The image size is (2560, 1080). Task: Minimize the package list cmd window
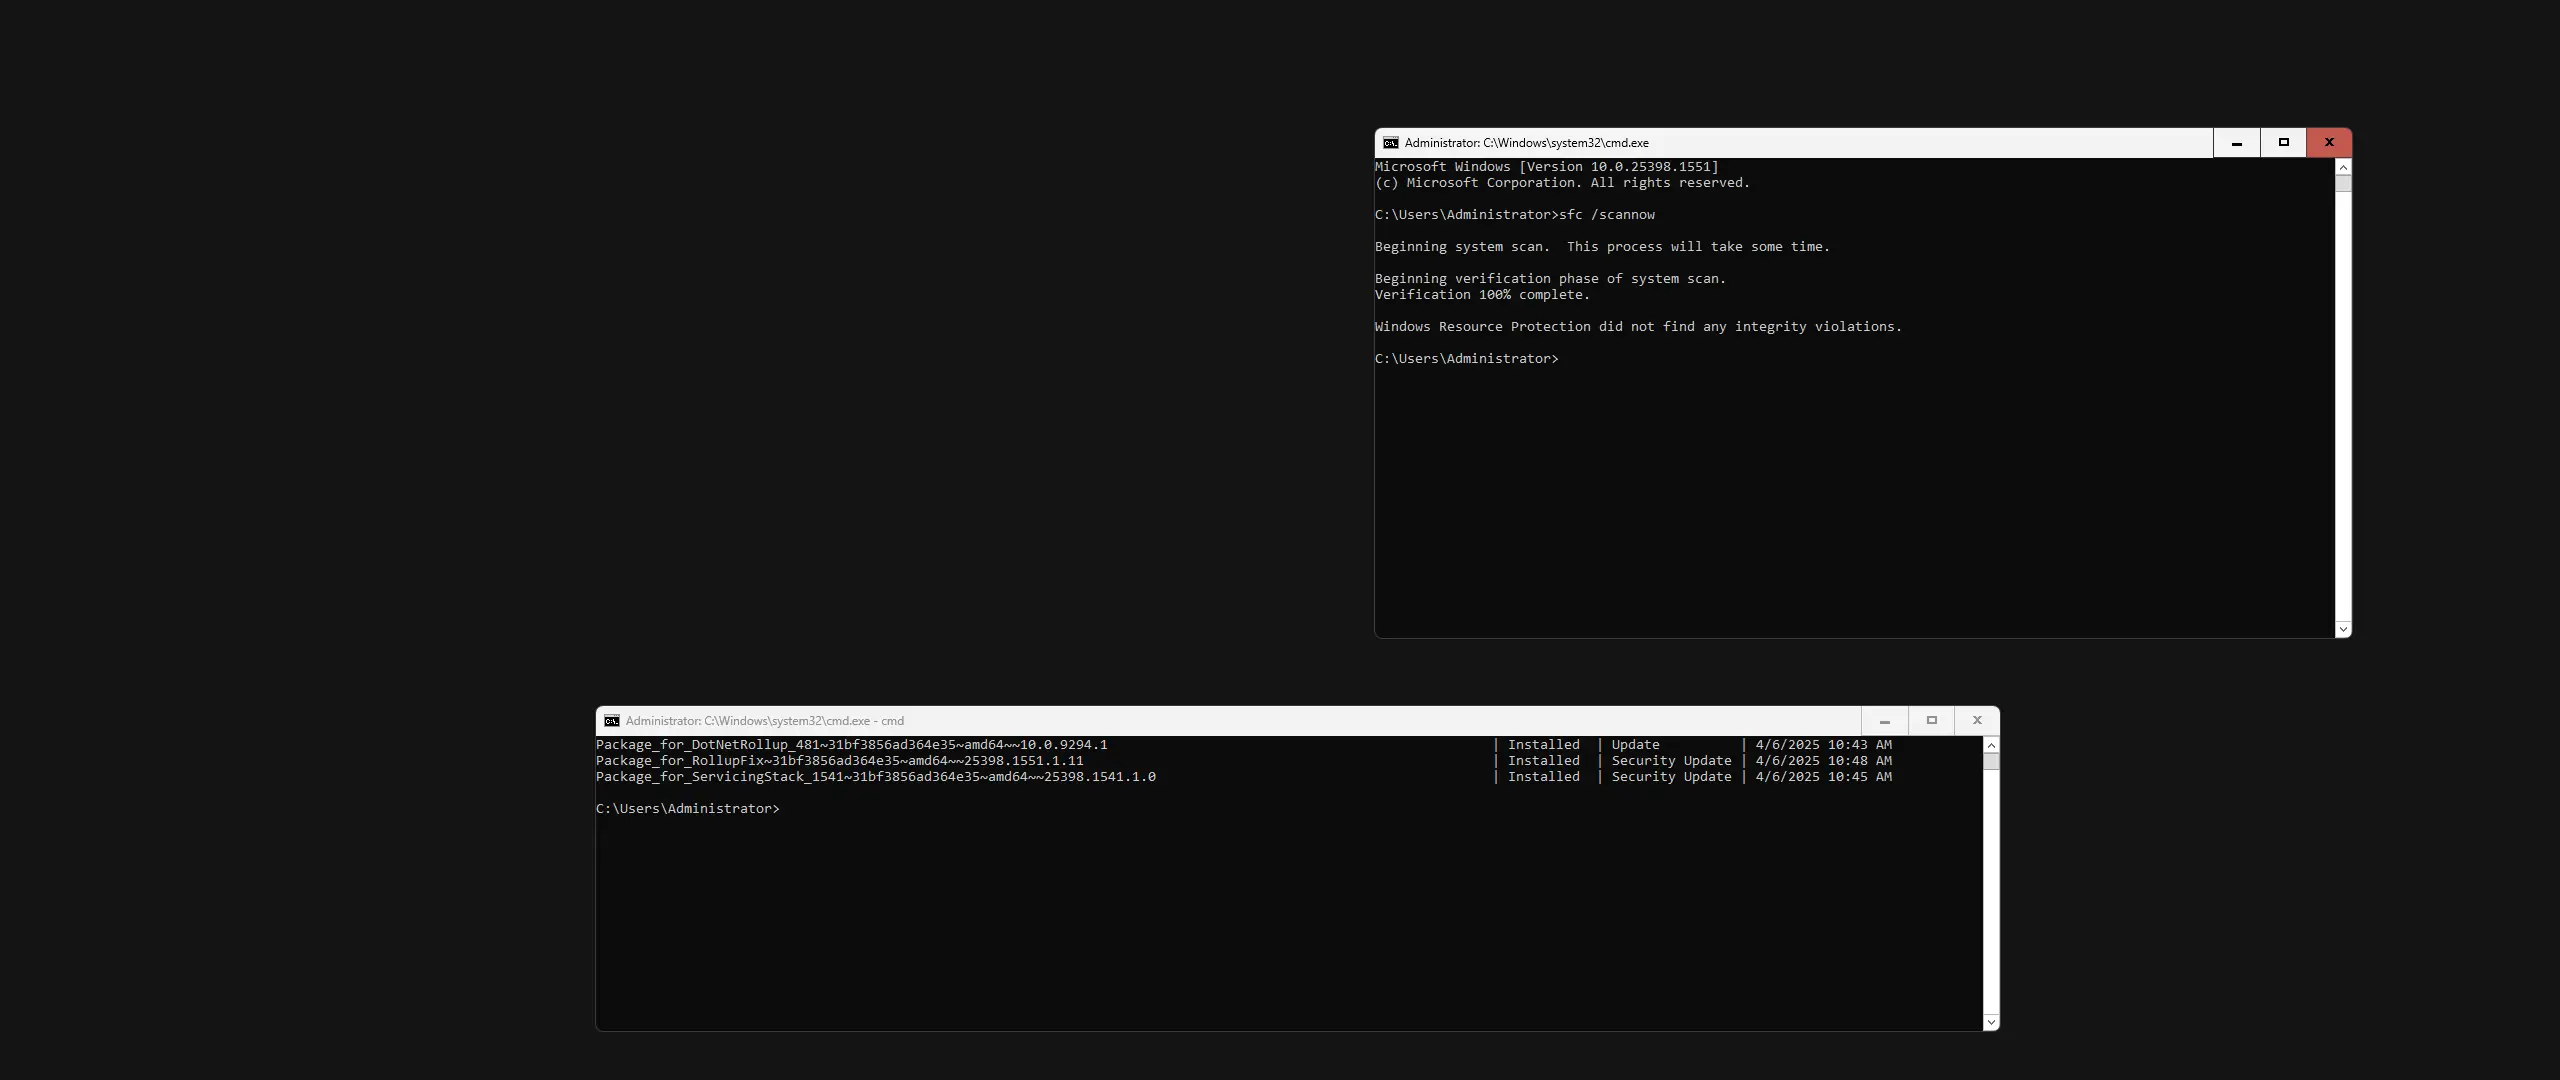coord(1885,721)
